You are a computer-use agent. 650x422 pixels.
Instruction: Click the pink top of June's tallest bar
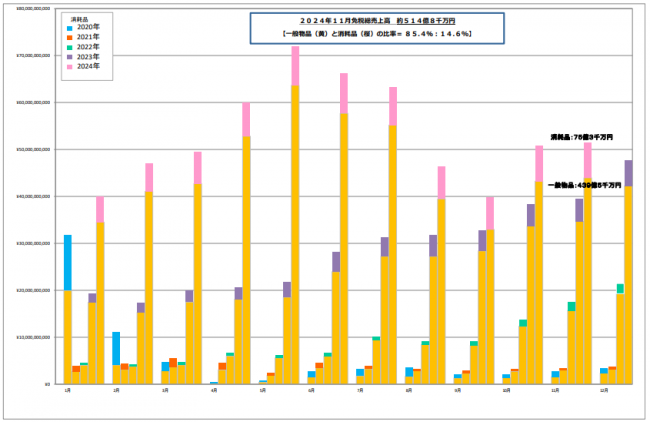point(295,66)
